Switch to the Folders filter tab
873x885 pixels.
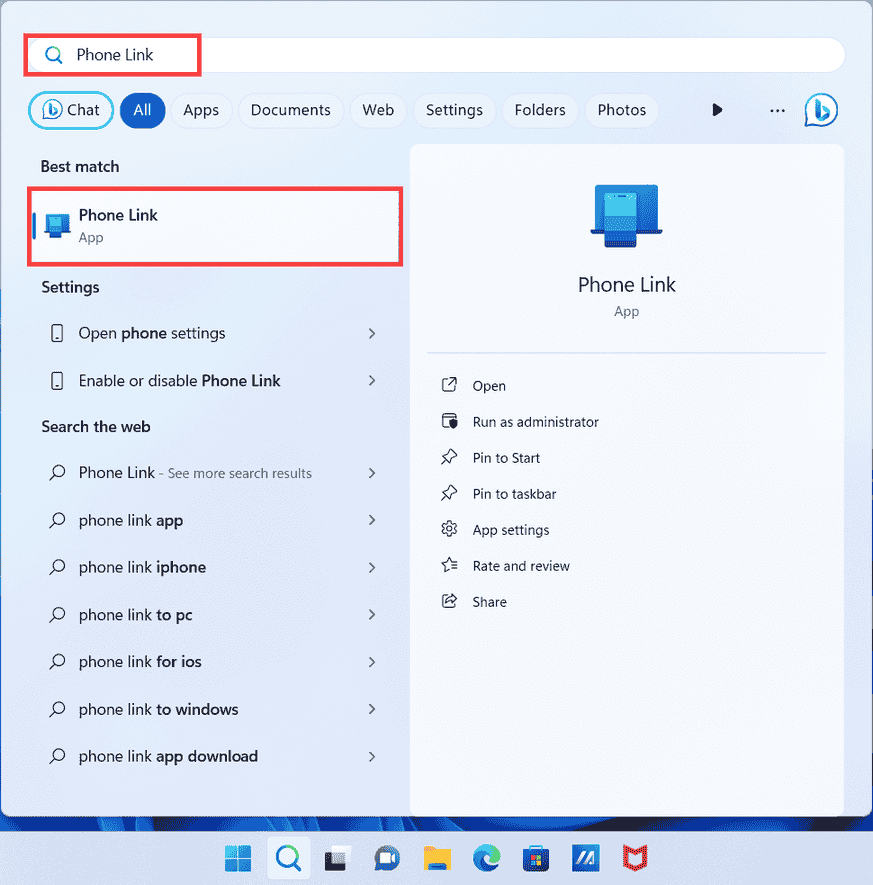click(540, 110)
